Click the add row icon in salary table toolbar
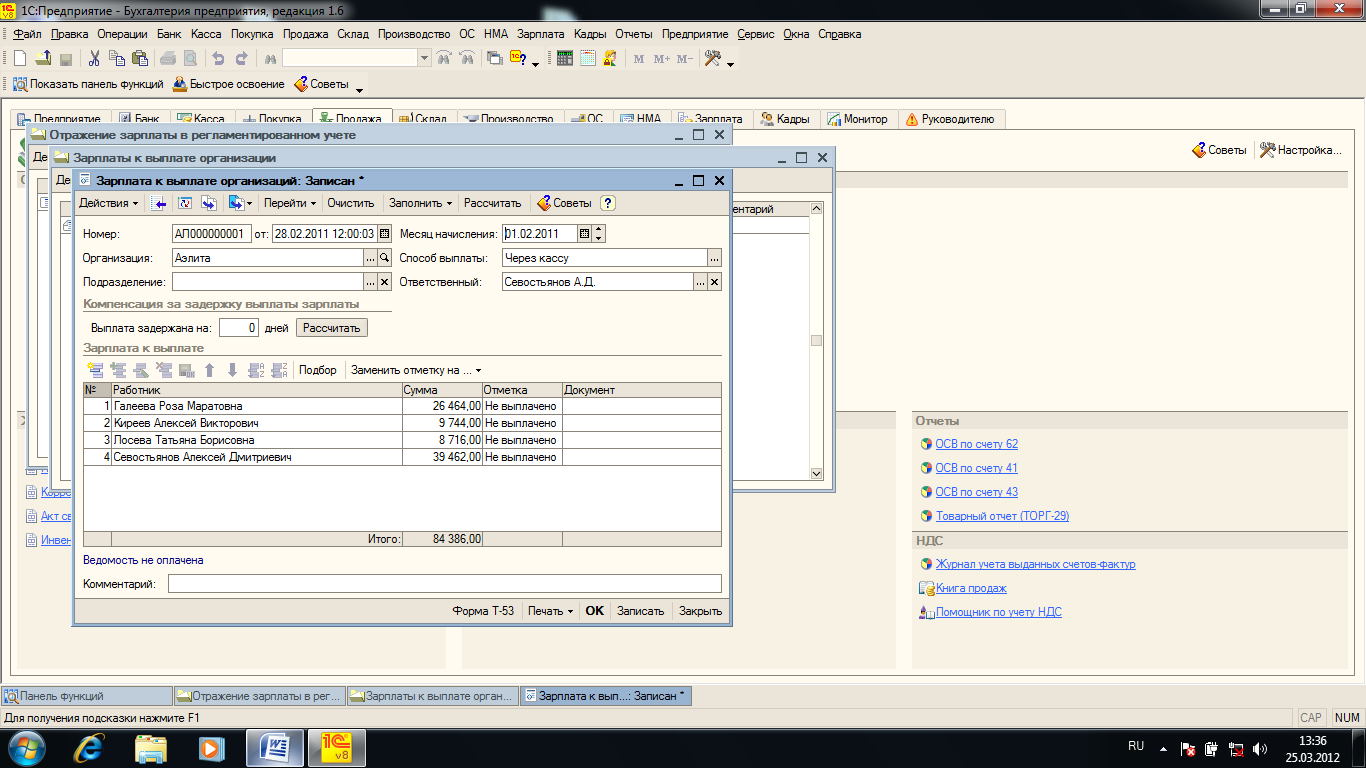 pyautogui.click(x=96, y=370)
